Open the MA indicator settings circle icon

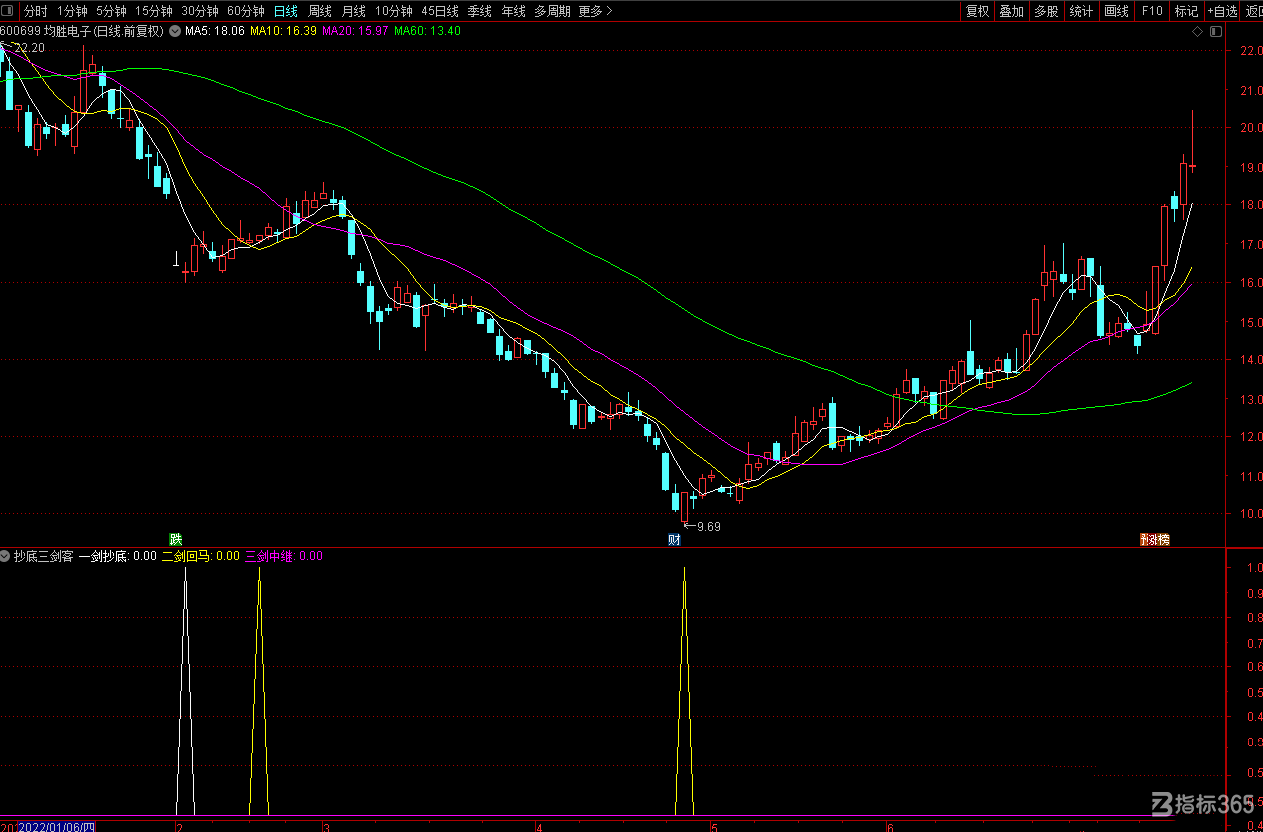175,31
